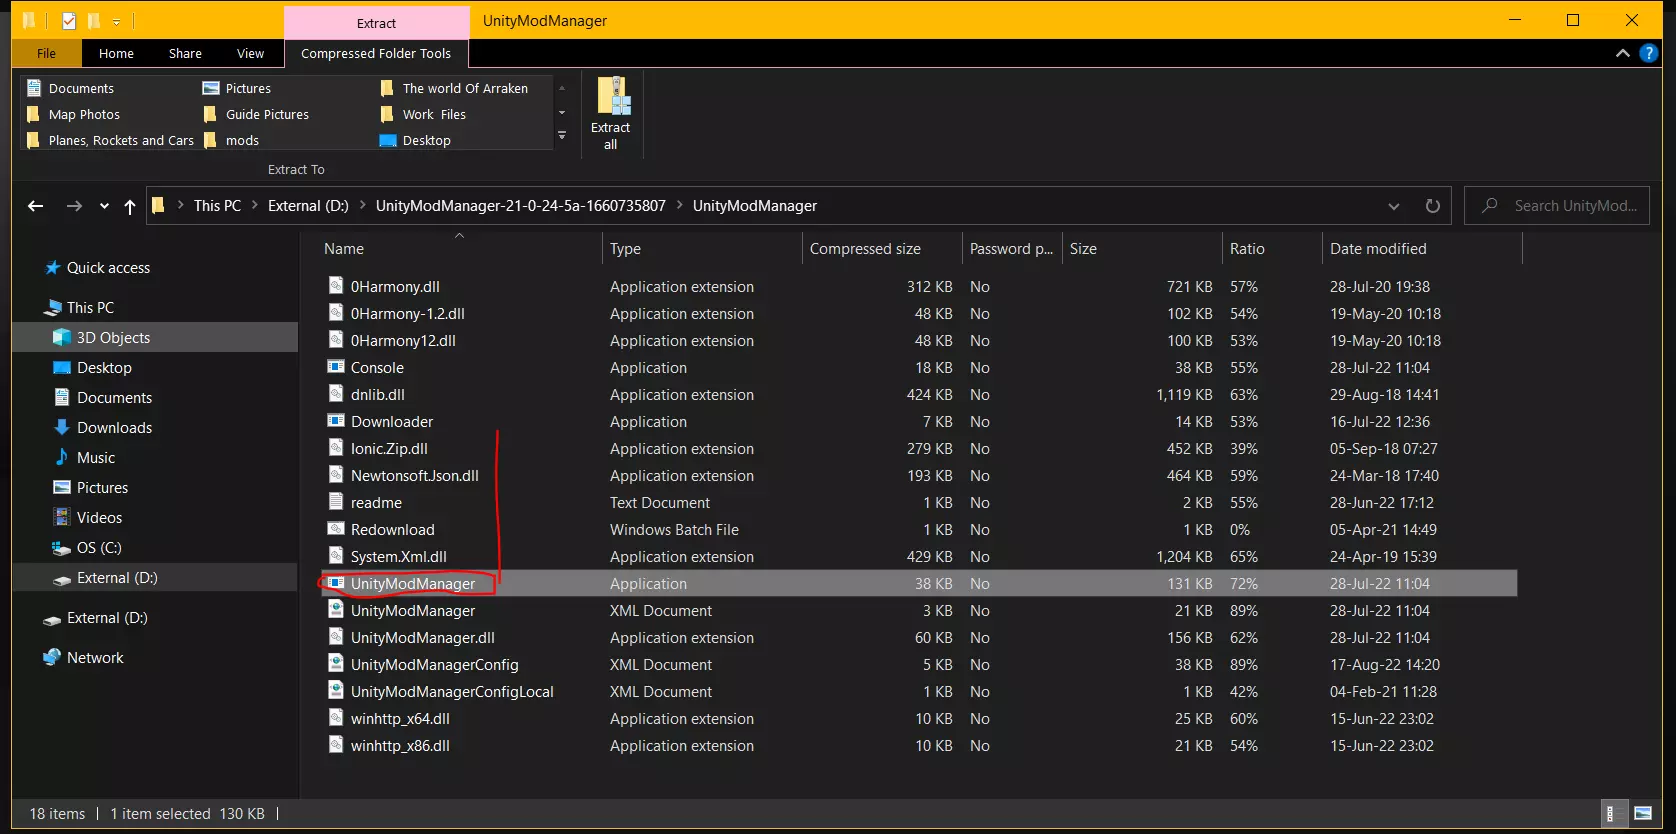Select the Downloads folder in sidebar
The width and height of the screenshot is (1676, 834).
(x=114, y=428)
